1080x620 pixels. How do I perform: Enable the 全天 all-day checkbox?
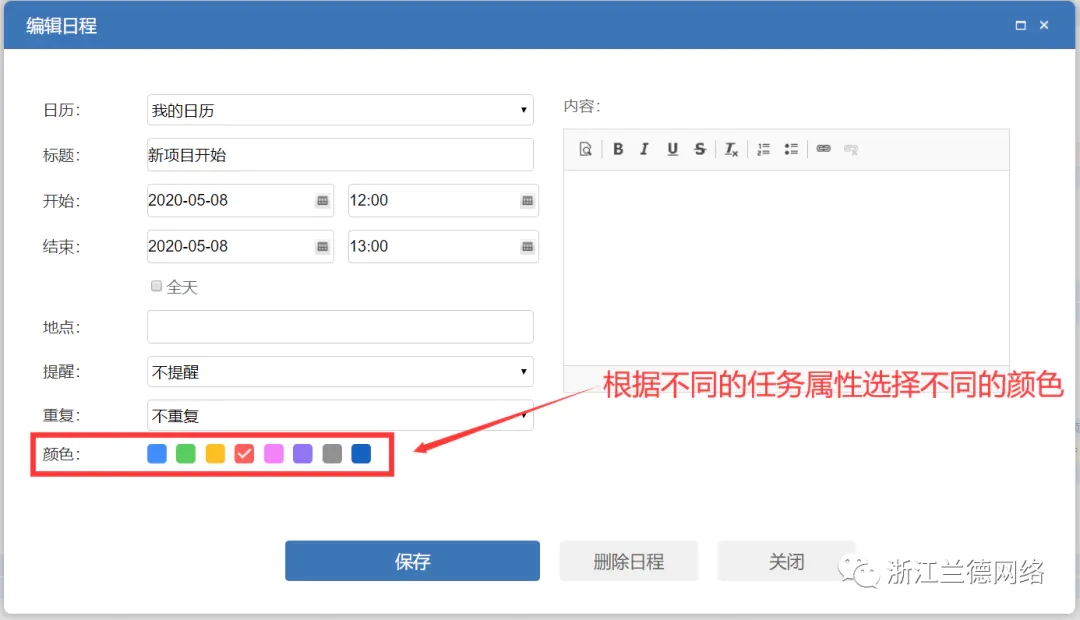[x=156, y=286]
